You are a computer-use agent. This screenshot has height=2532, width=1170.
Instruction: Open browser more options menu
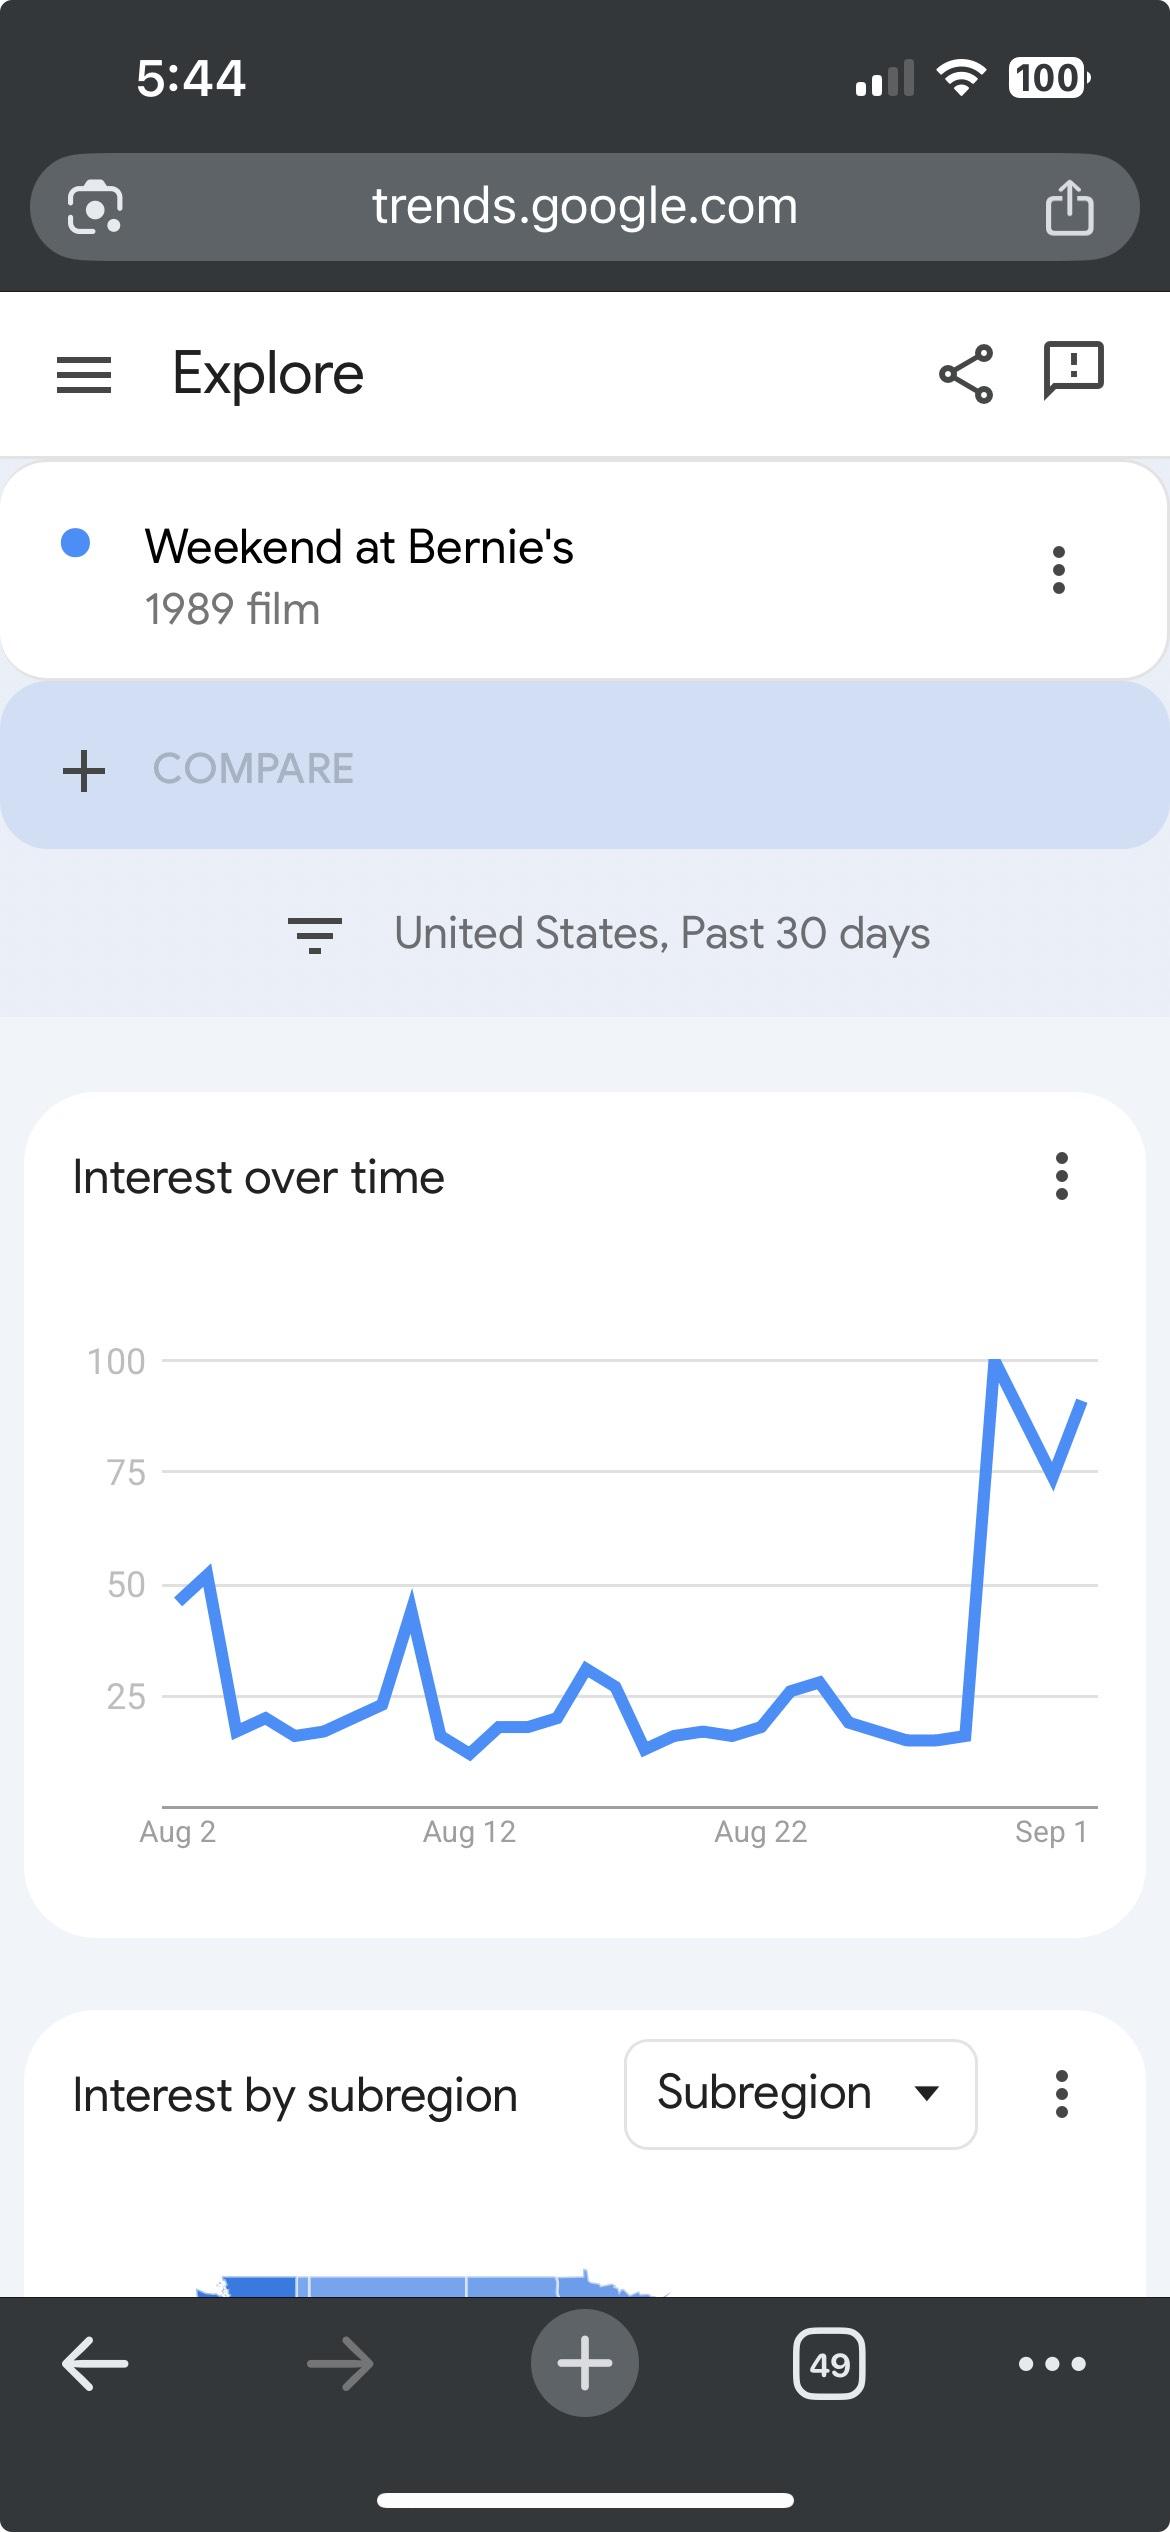(1052, 2364)
